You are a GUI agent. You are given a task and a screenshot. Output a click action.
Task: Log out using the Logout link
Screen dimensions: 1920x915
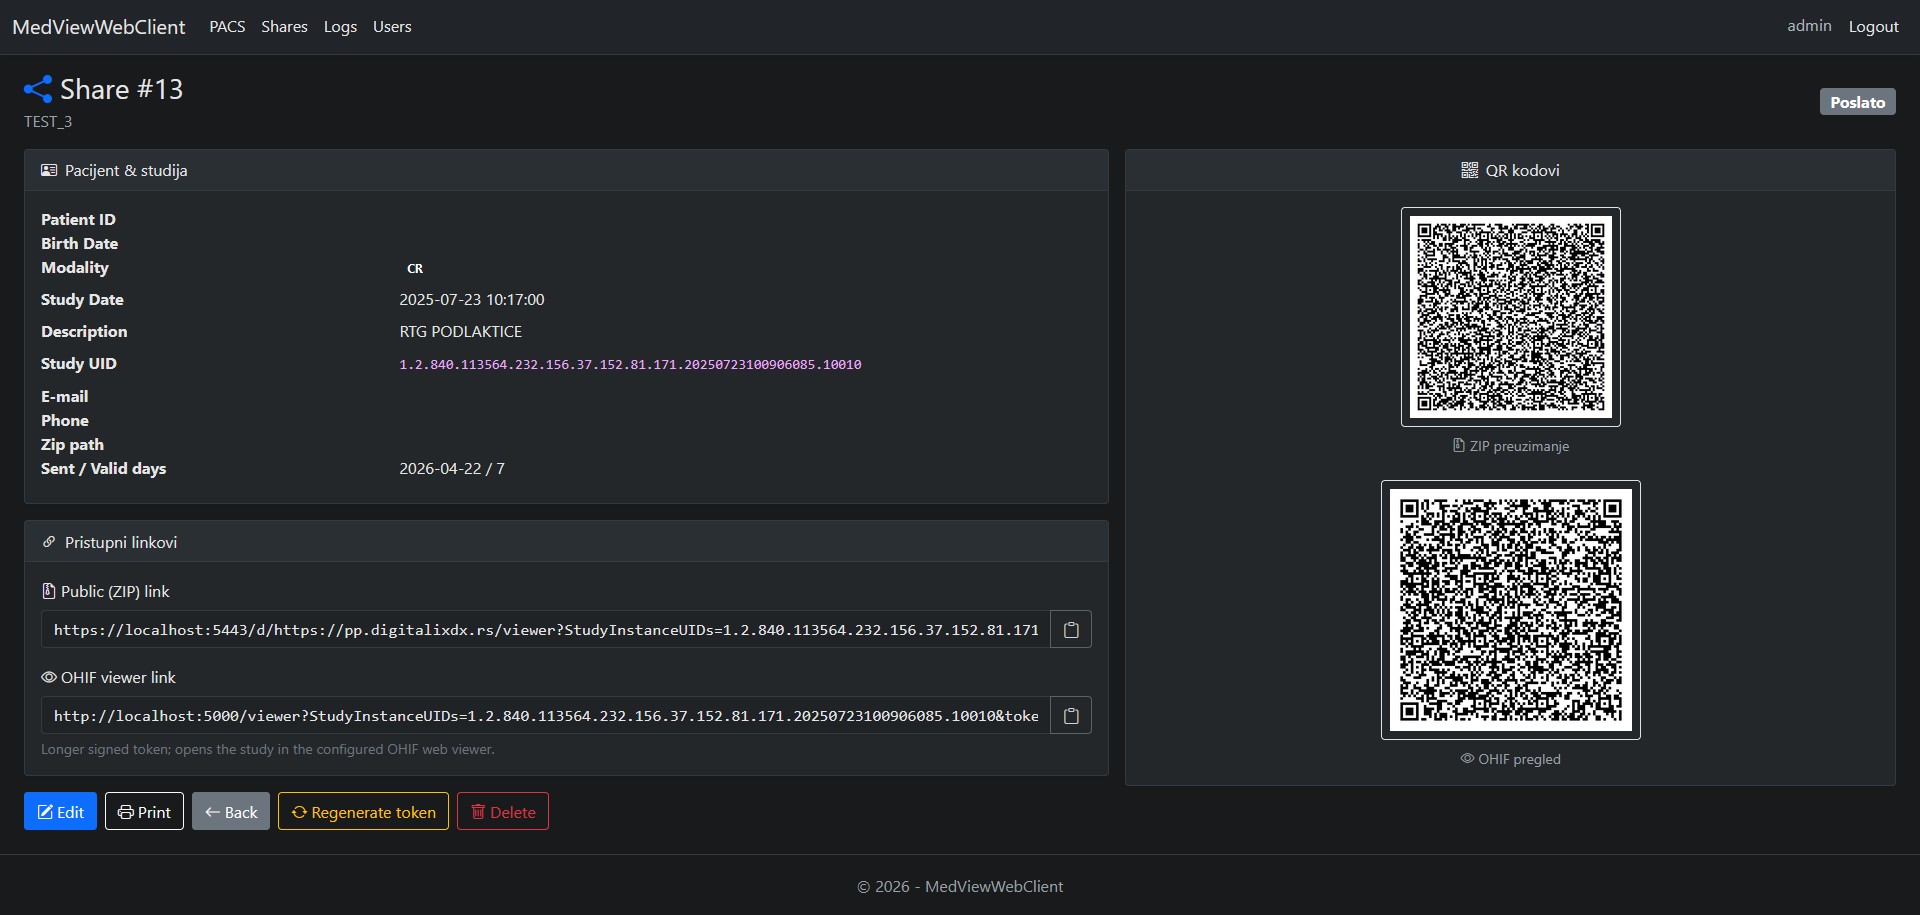pos(1873,27)
